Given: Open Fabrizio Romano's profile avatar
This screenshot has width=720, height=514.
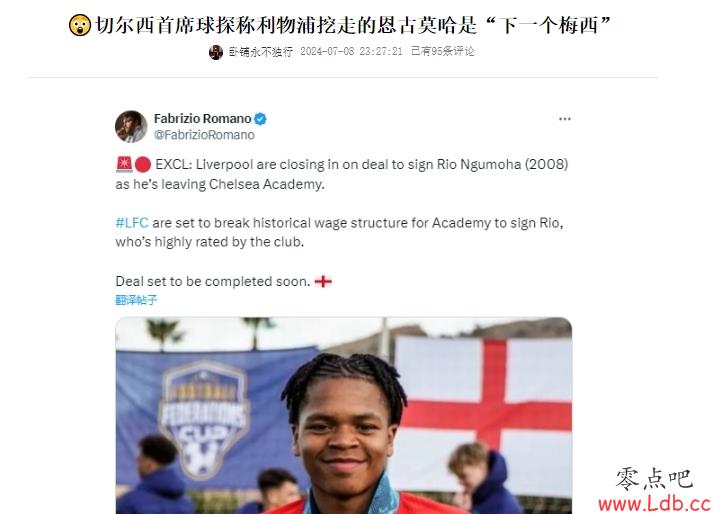Looking at the screenshot, I should 131,126.
